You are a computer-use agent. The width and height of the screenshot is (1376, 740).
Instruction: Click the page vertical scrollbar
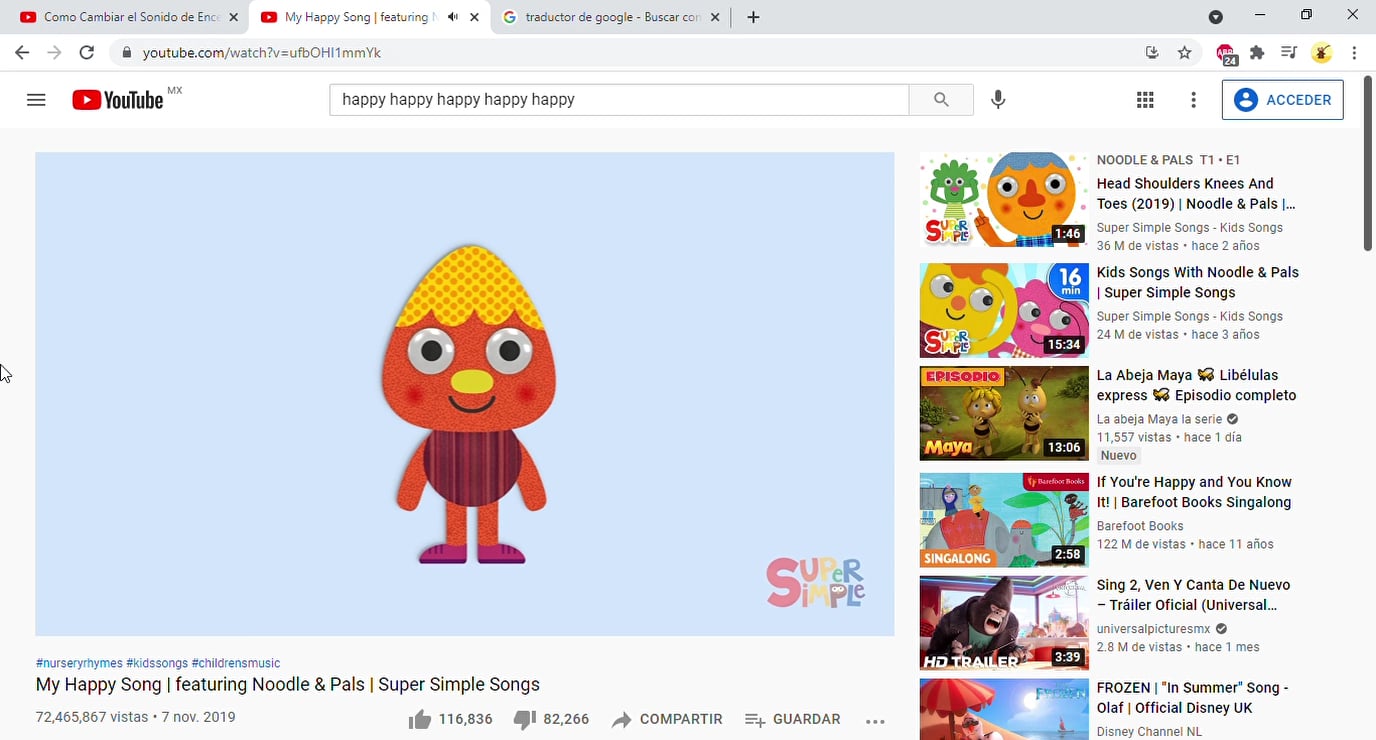point(1368,162)
